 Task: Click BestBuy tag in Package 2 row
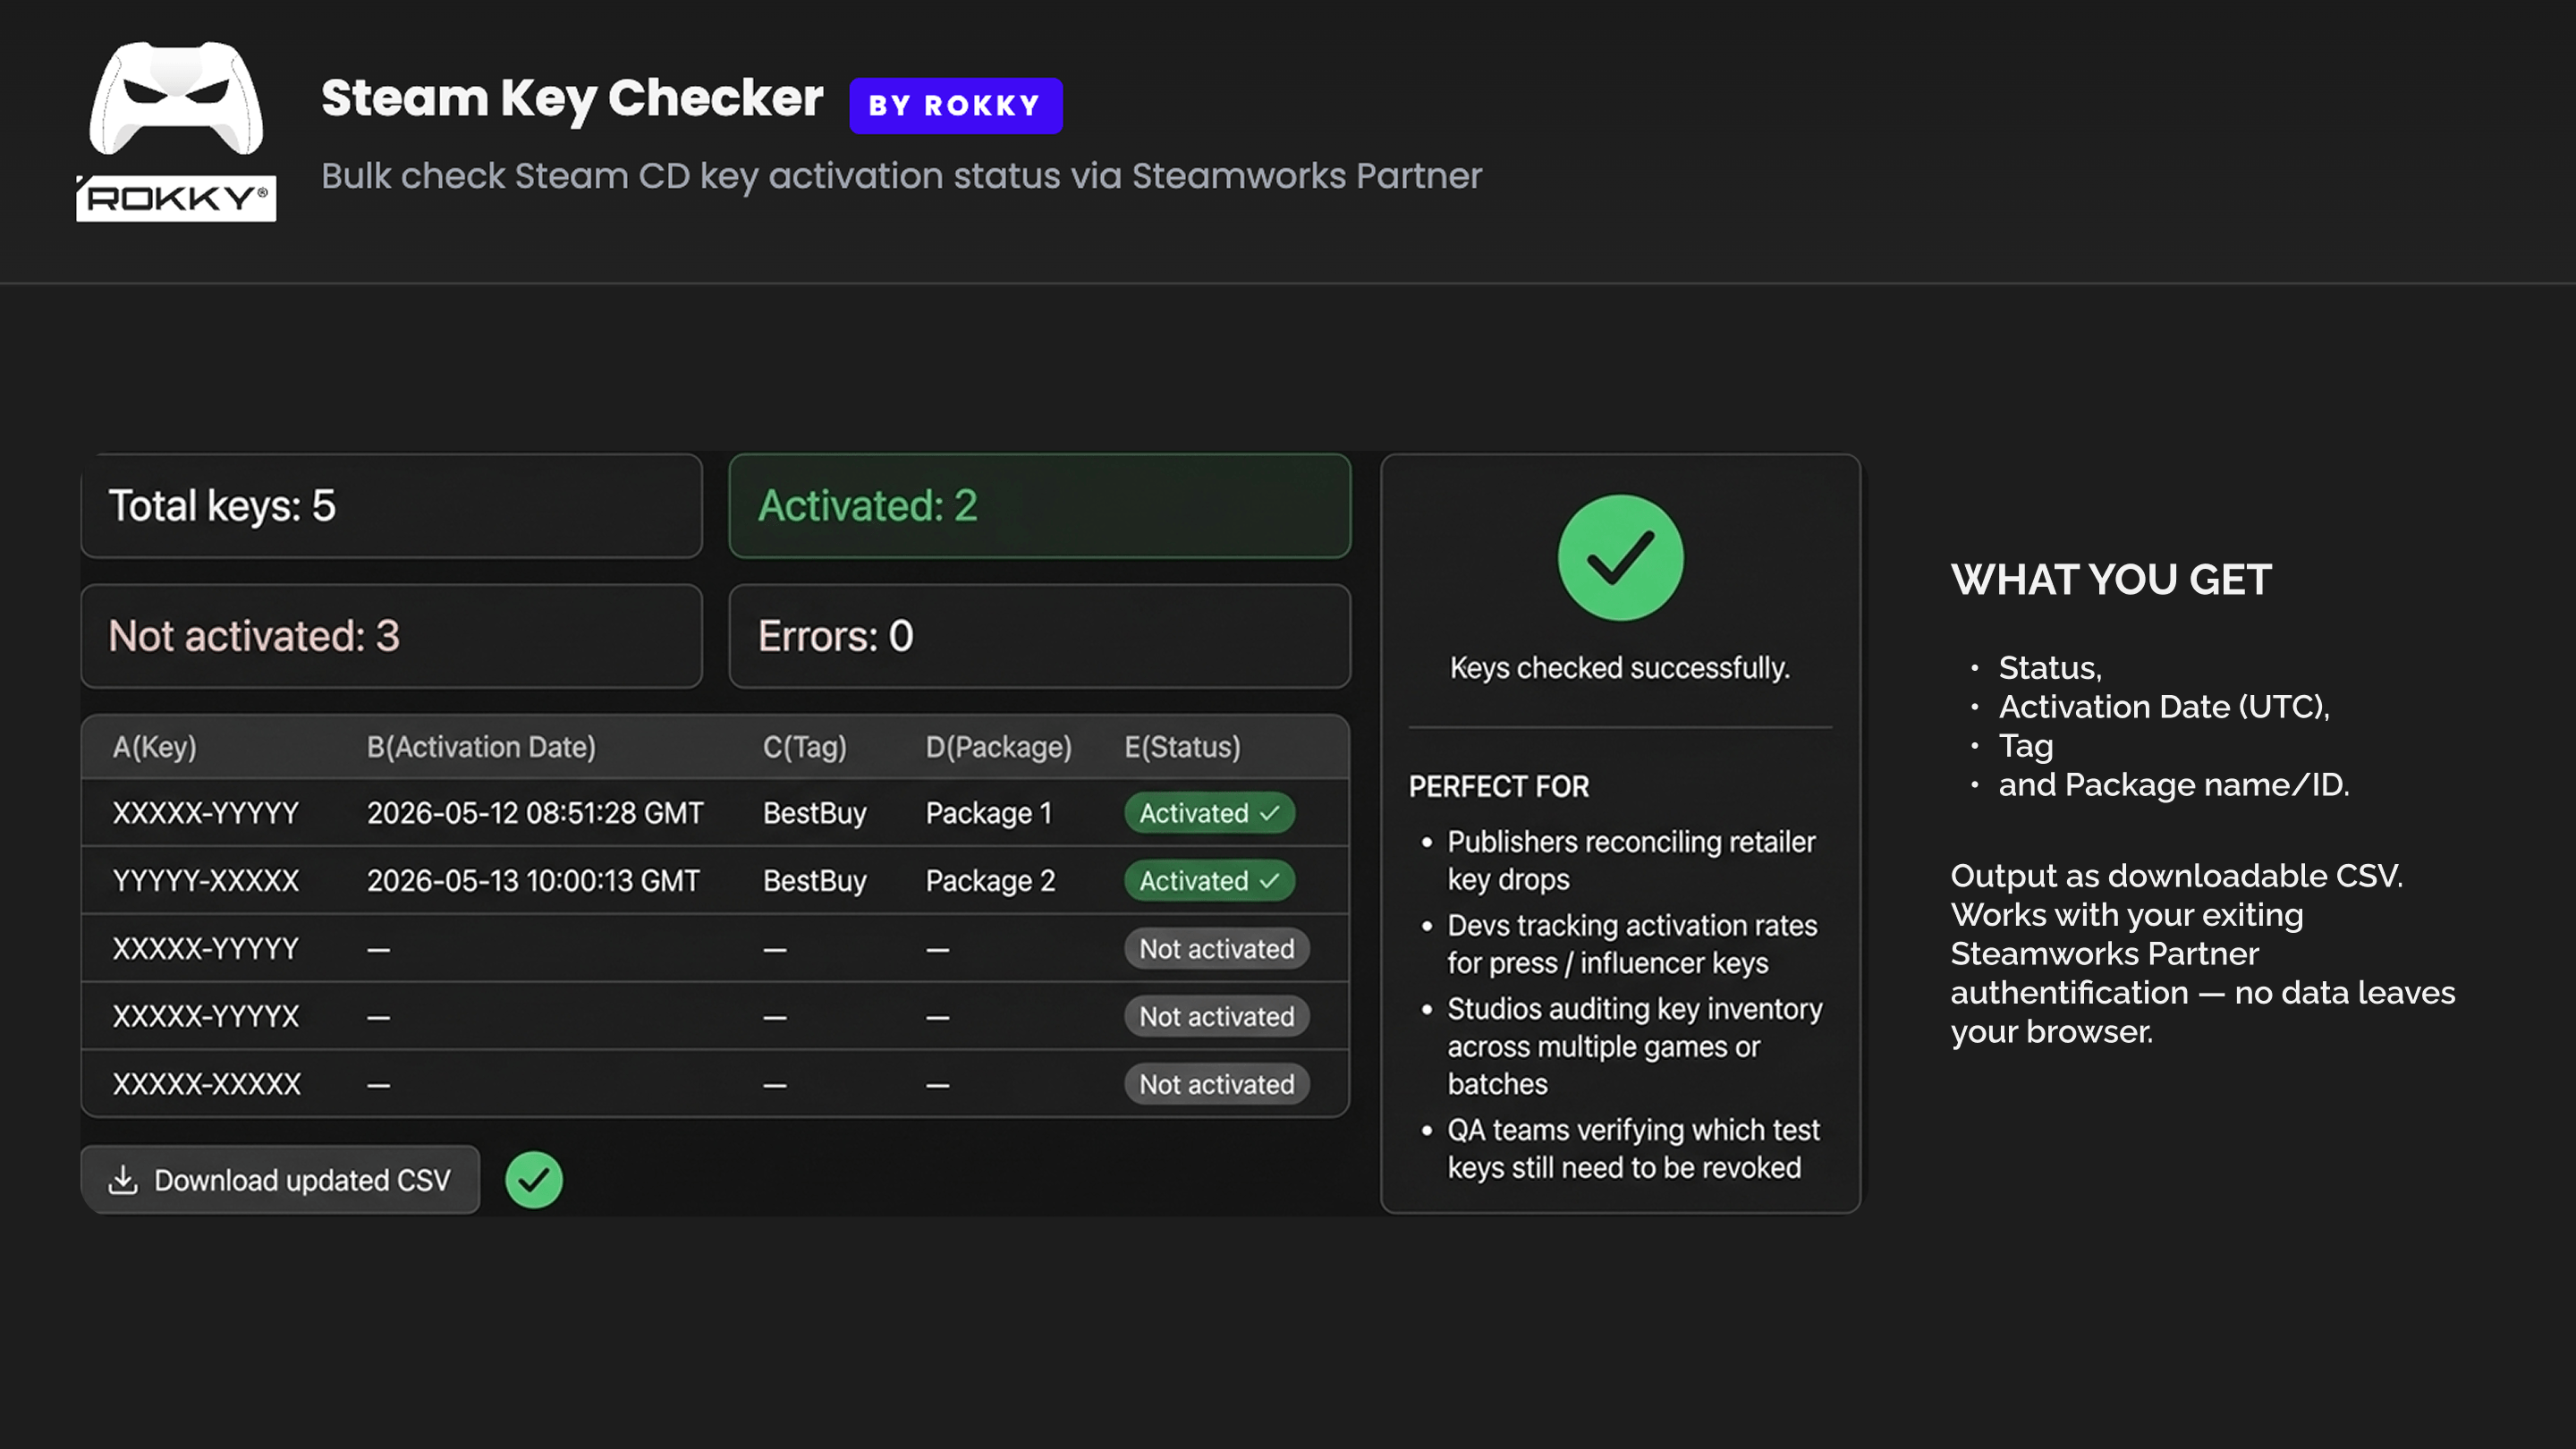pos(814,881)
